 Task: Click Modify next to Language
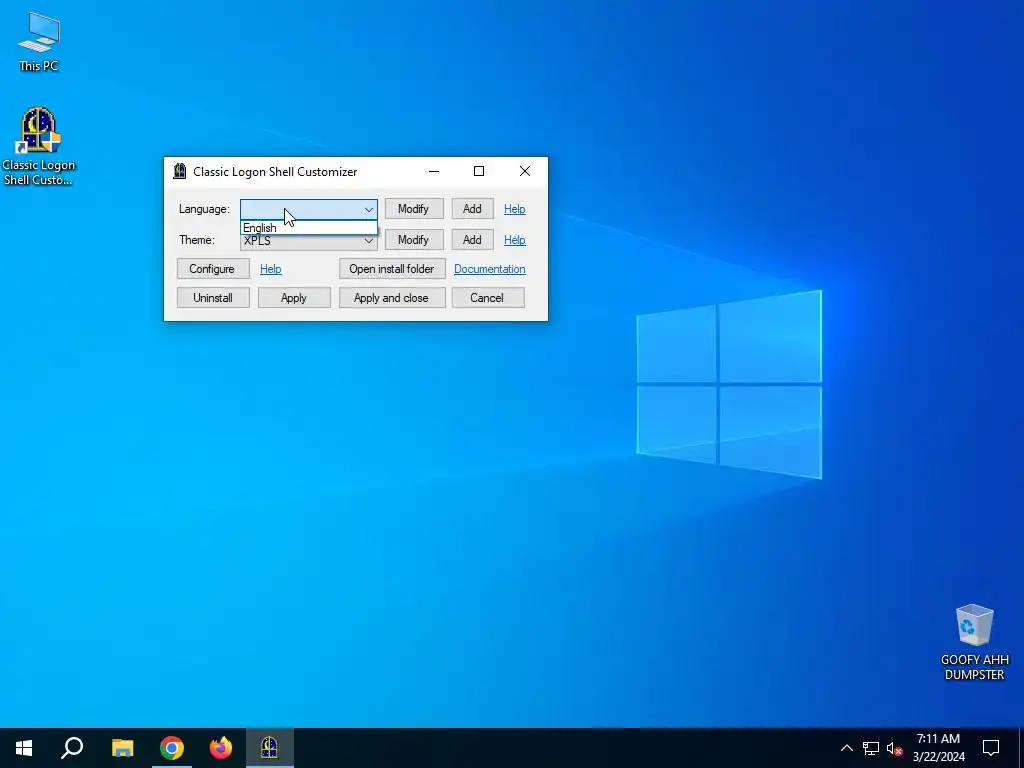pyautogui.click(x=414, y=209)
